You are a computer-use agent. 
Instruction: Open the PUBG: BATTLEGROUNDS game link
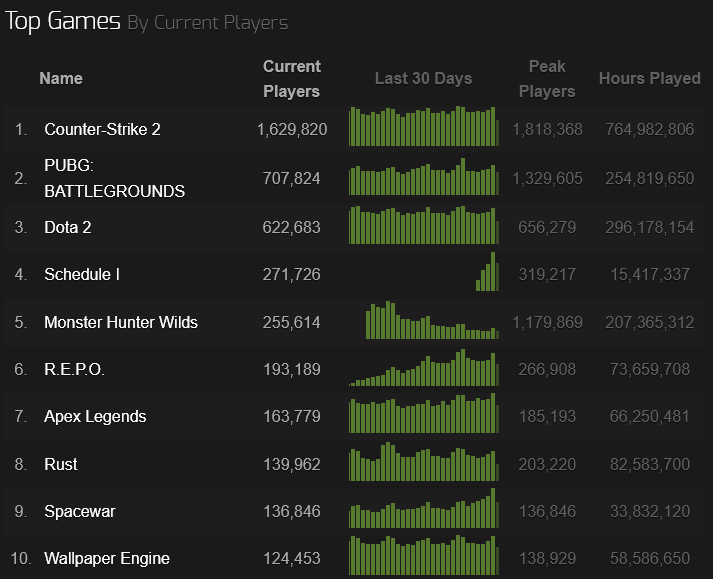(x=115, y=178)
